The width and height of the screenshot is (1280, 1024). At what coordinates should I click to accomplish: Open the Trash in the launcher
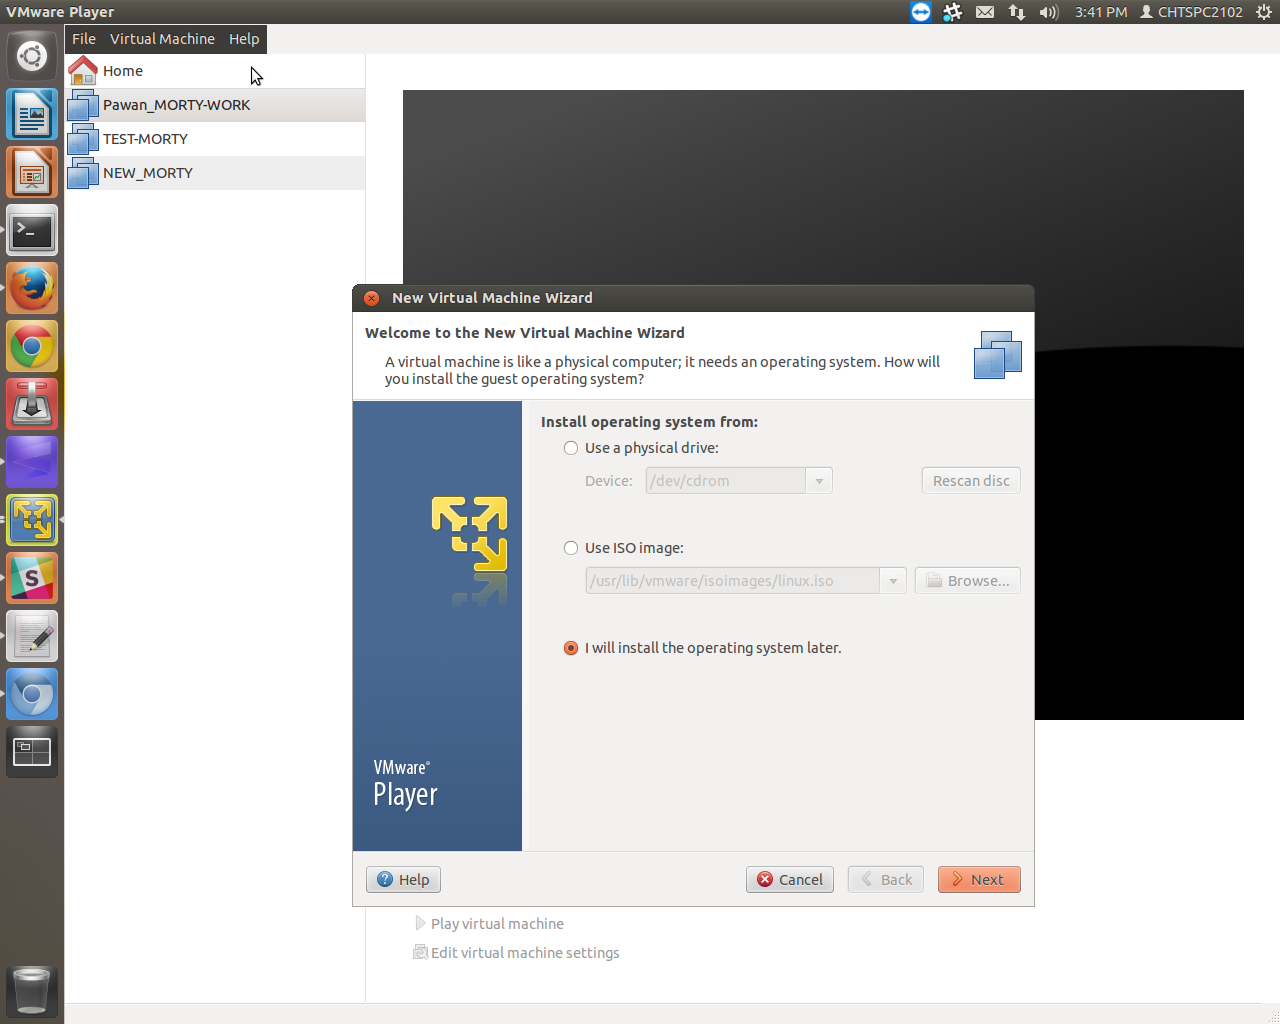coord(32,990)
